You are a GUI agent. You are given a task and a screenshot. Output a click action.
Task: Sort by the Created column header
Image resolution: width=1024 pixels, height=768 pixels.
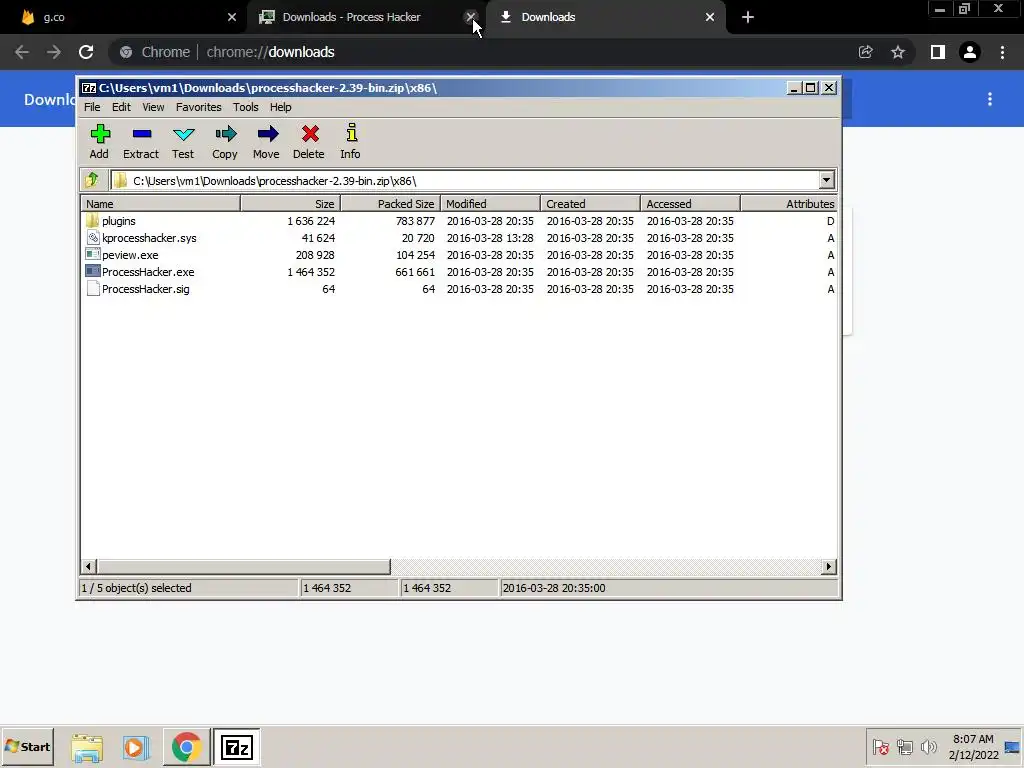tap(590, 204)
